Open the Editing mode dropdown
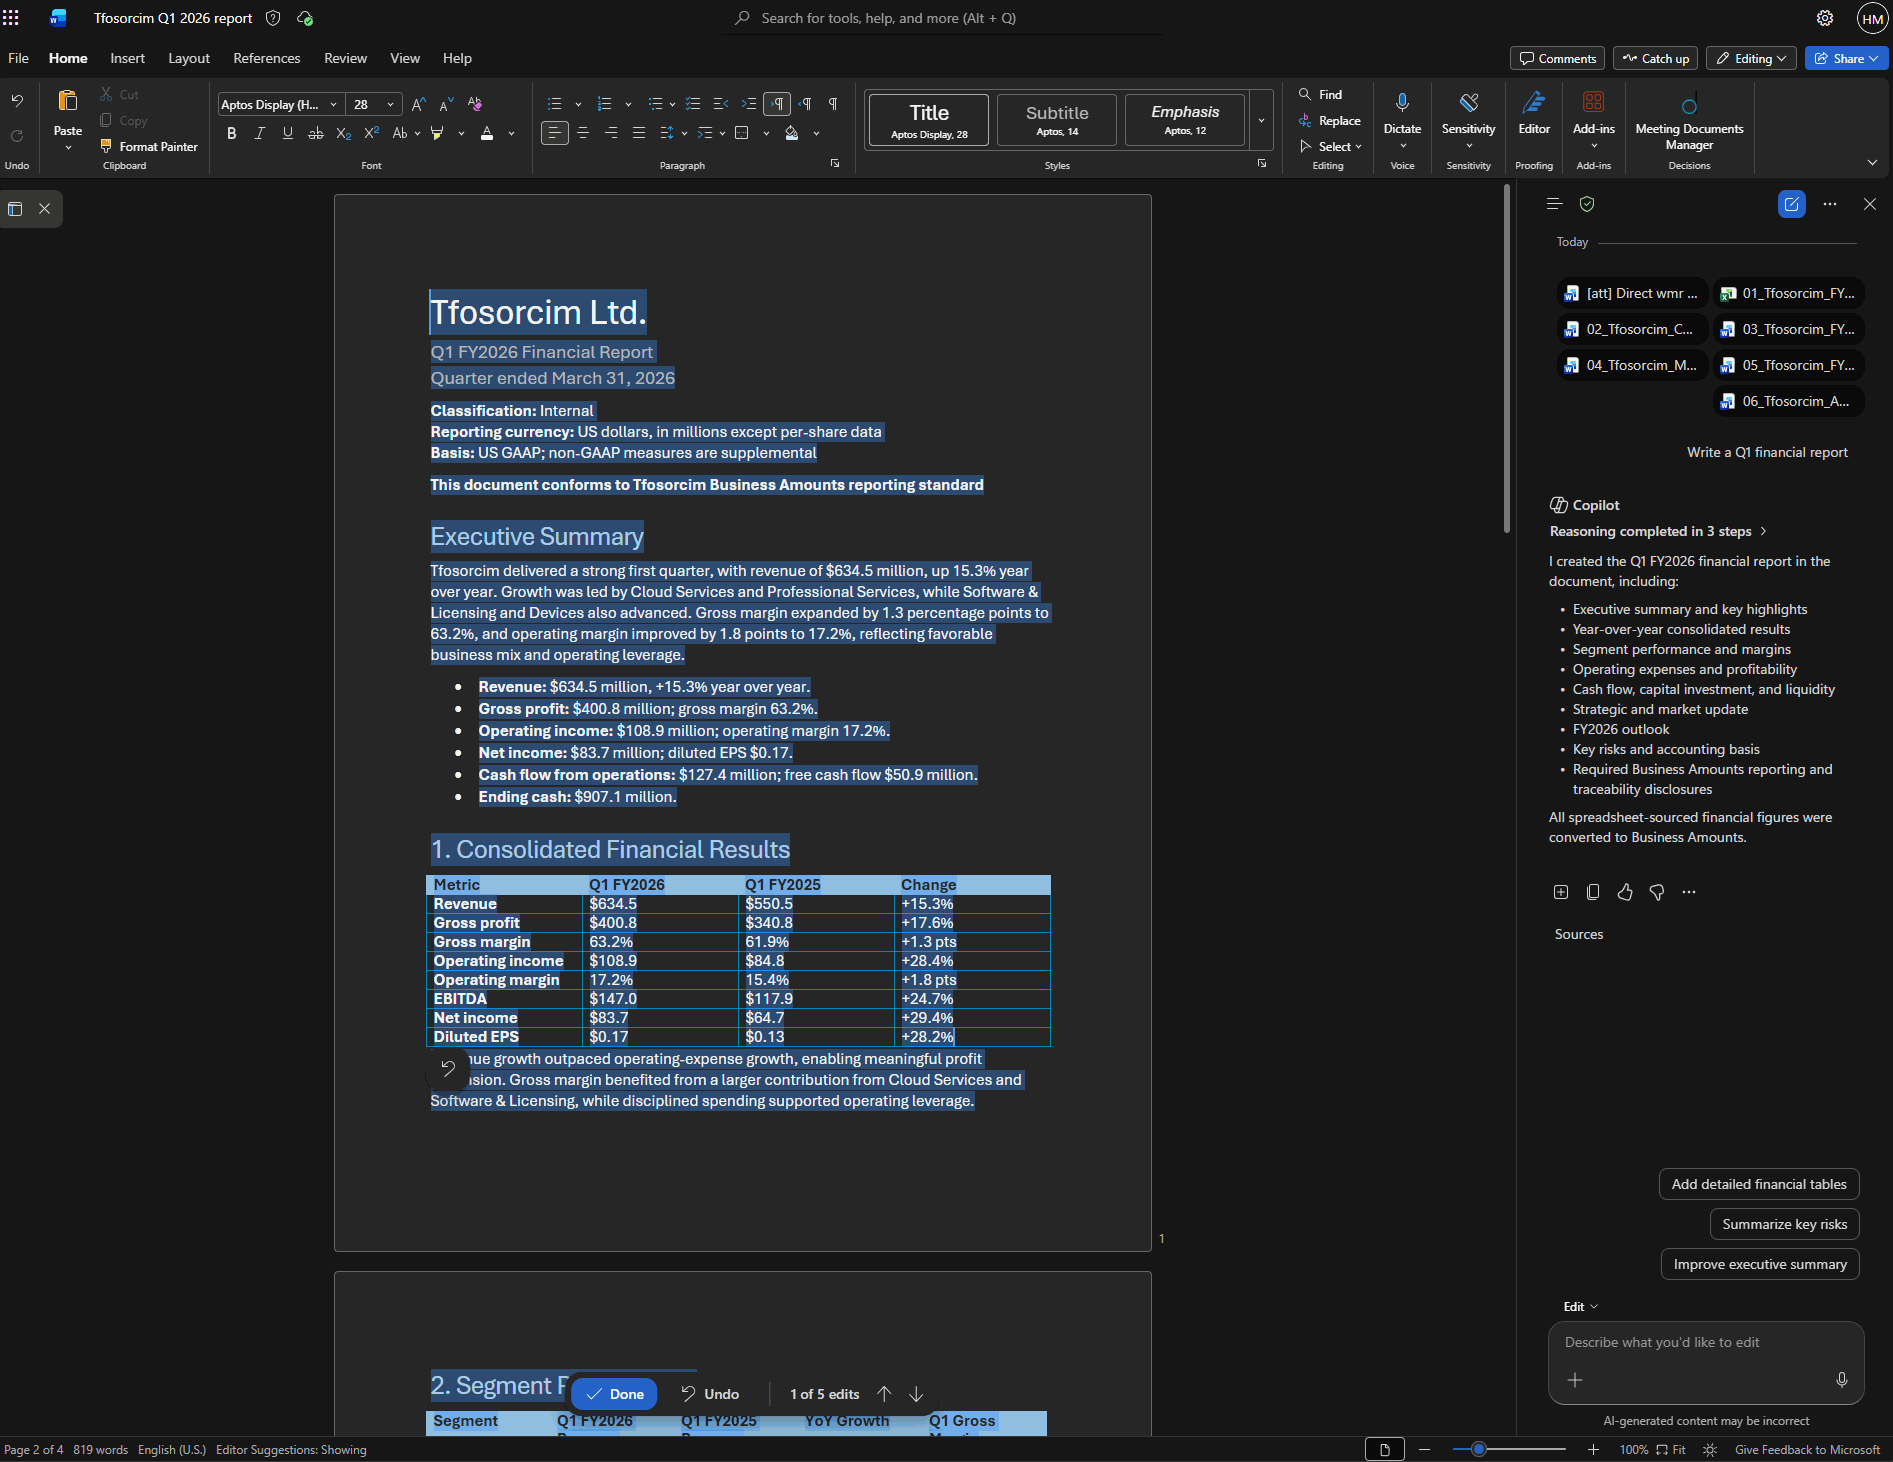1893x1462 pixels. point(1751,58)
